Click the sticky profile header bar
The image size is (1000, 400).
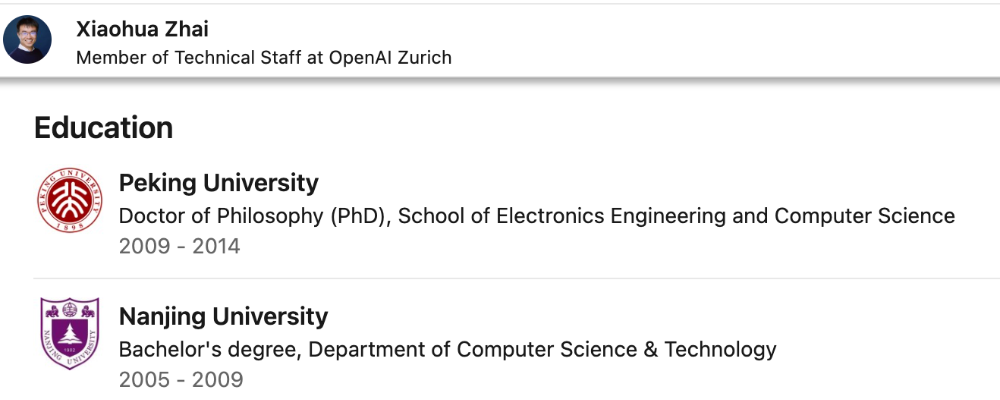click(500, 40)
